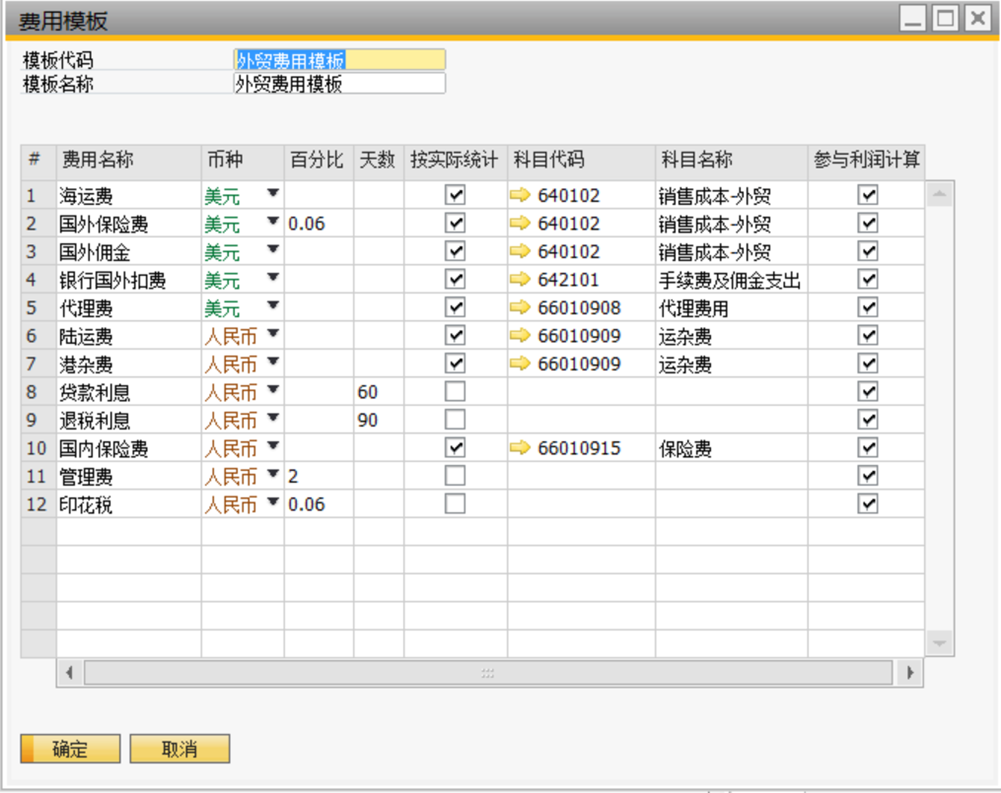The image size is (1001, 793).
Task: Click the 取消 button
Action: (179, 748)
